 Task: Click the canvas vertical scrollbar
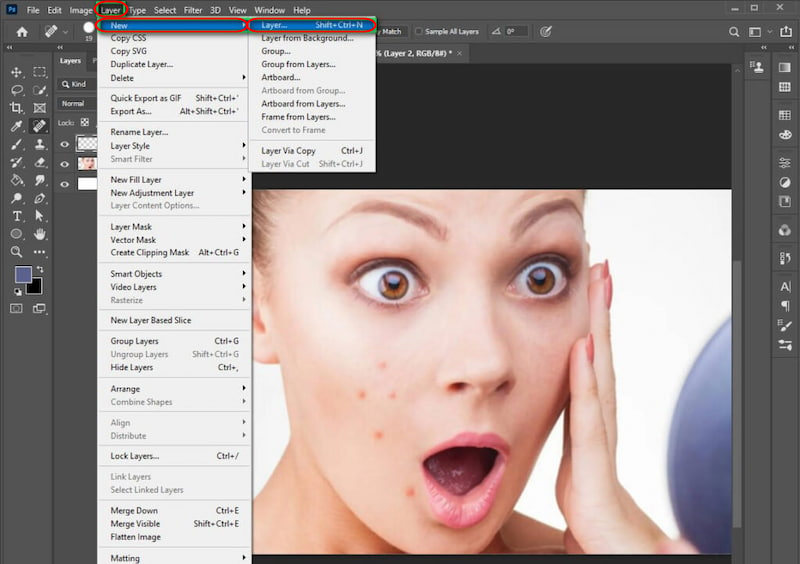pos(737,394)
